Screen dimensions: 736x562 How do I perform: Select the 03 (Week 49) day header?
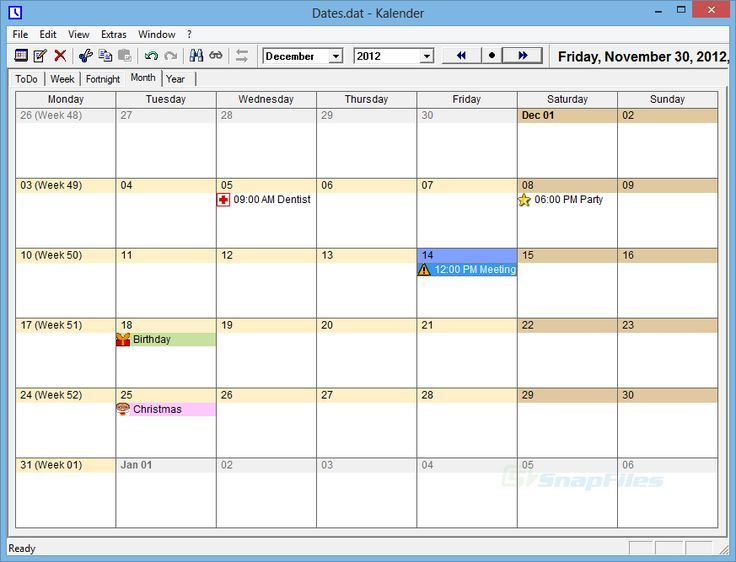pyautogui.click(x=66, y=185)
